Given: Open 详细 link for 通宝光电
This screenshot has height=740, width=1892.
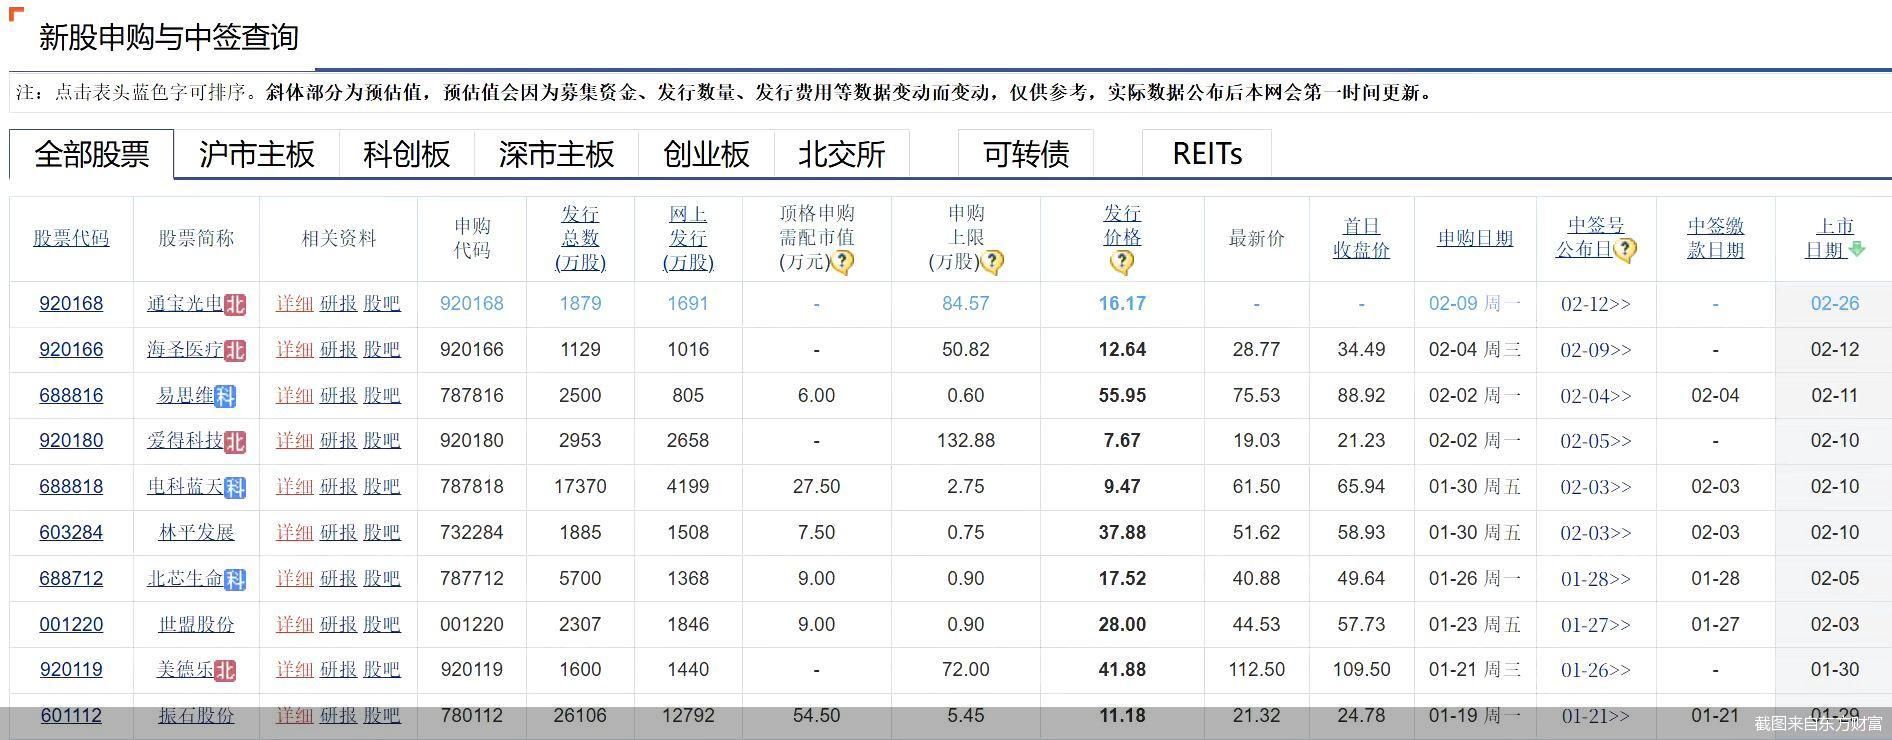Looking at the screenshot, I should (x=295, y=304).
